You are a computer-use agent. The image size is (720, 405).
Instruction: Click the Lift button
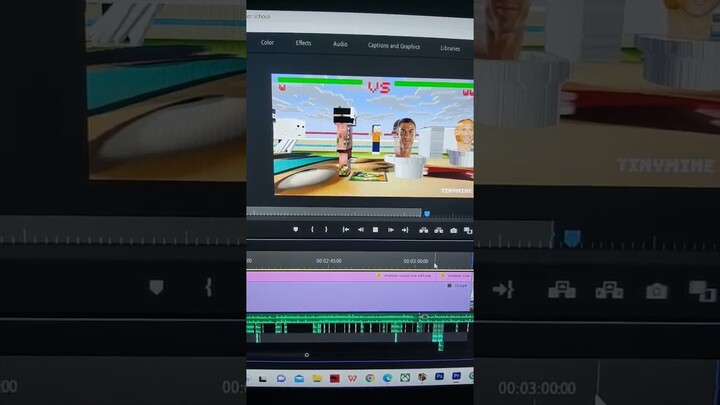423,231
